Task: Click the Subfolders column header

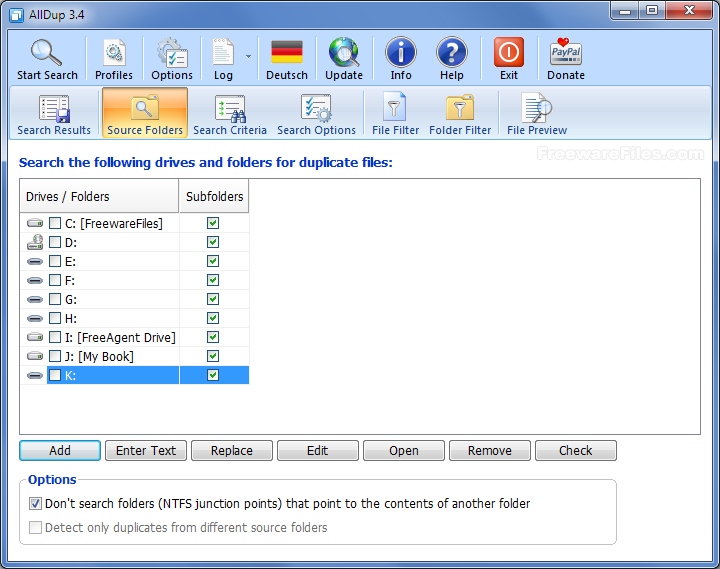Action: (x=214, y=196)
